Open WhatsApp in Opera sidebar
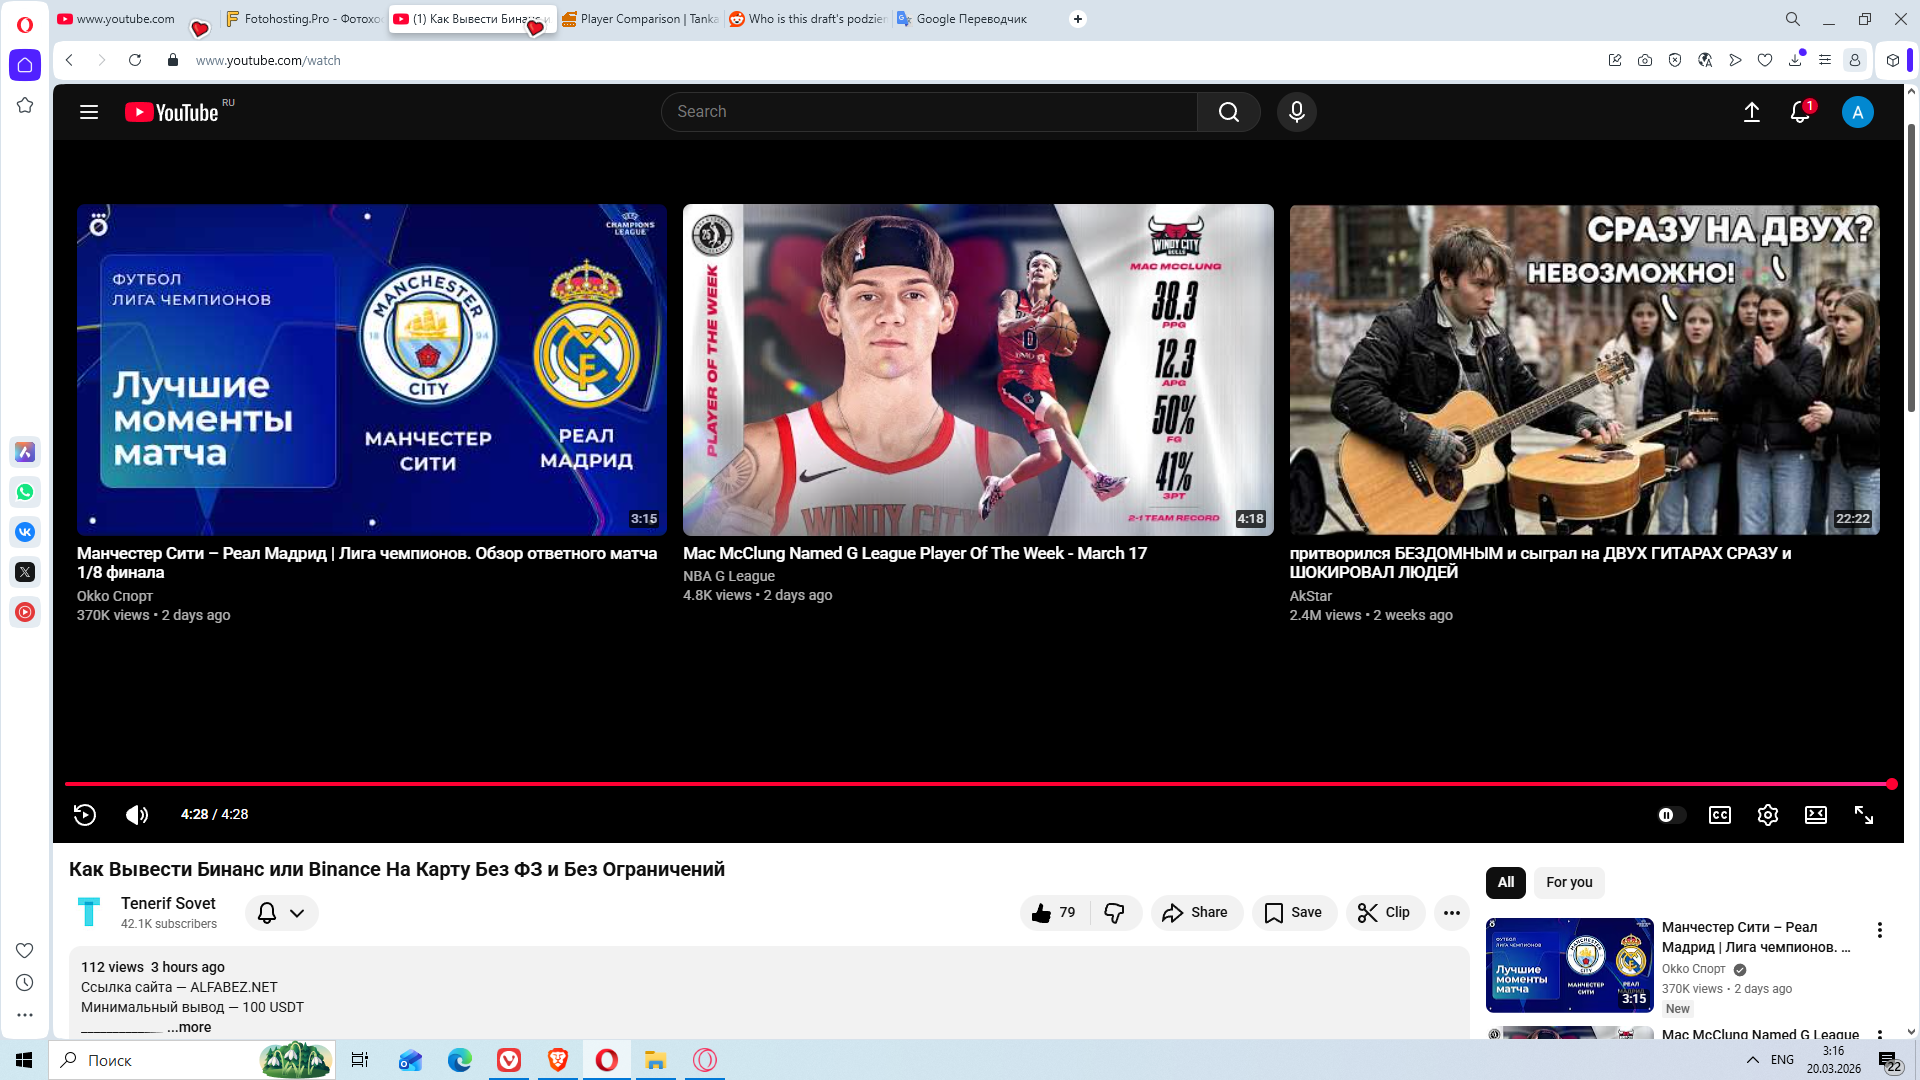 pyautogui.click(x=25, y=492)
